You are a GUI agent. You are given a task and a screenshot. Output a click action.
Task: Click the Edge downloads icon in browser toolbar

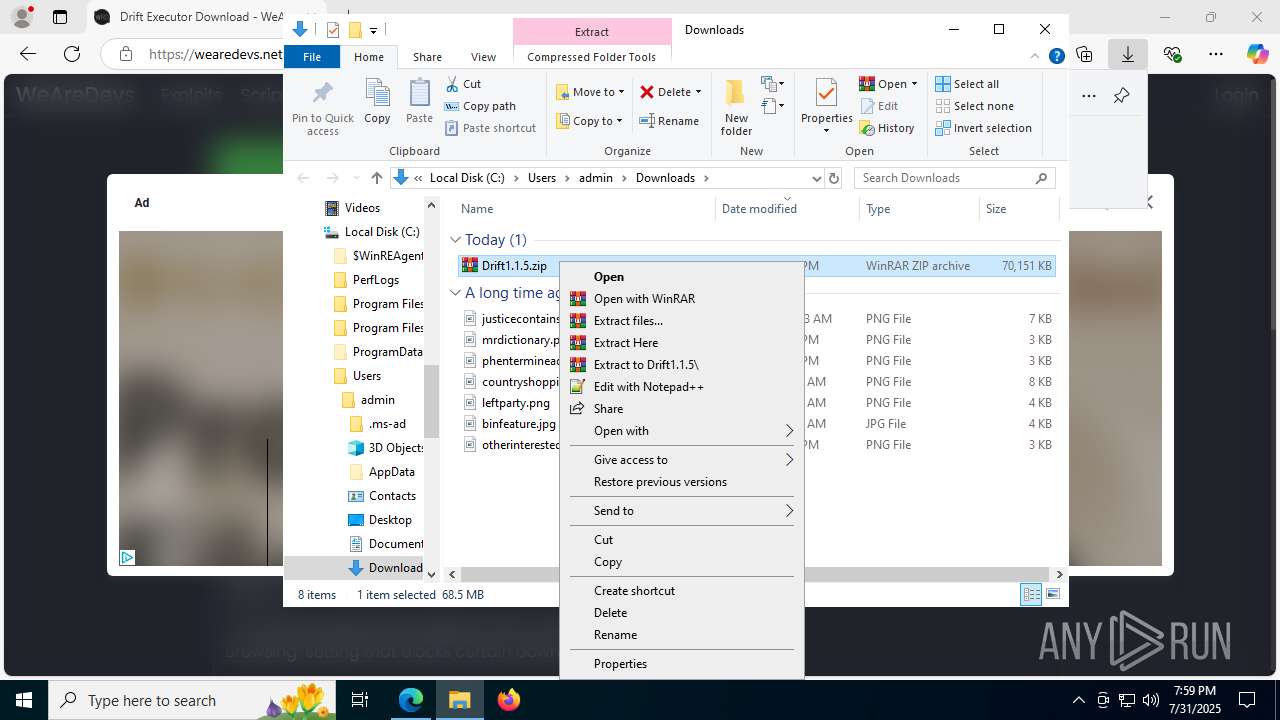click(x=1128, y=54)
